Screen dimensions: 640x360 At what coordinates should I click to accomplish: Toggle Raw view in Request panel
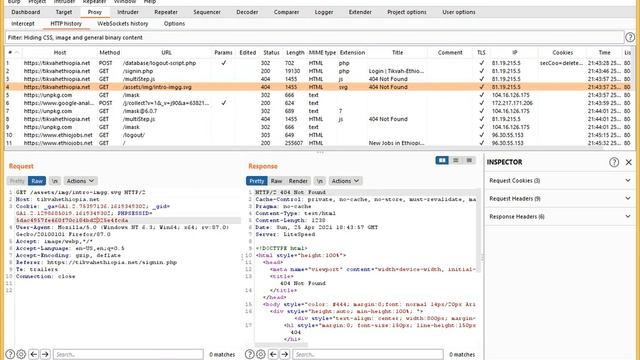37,181
